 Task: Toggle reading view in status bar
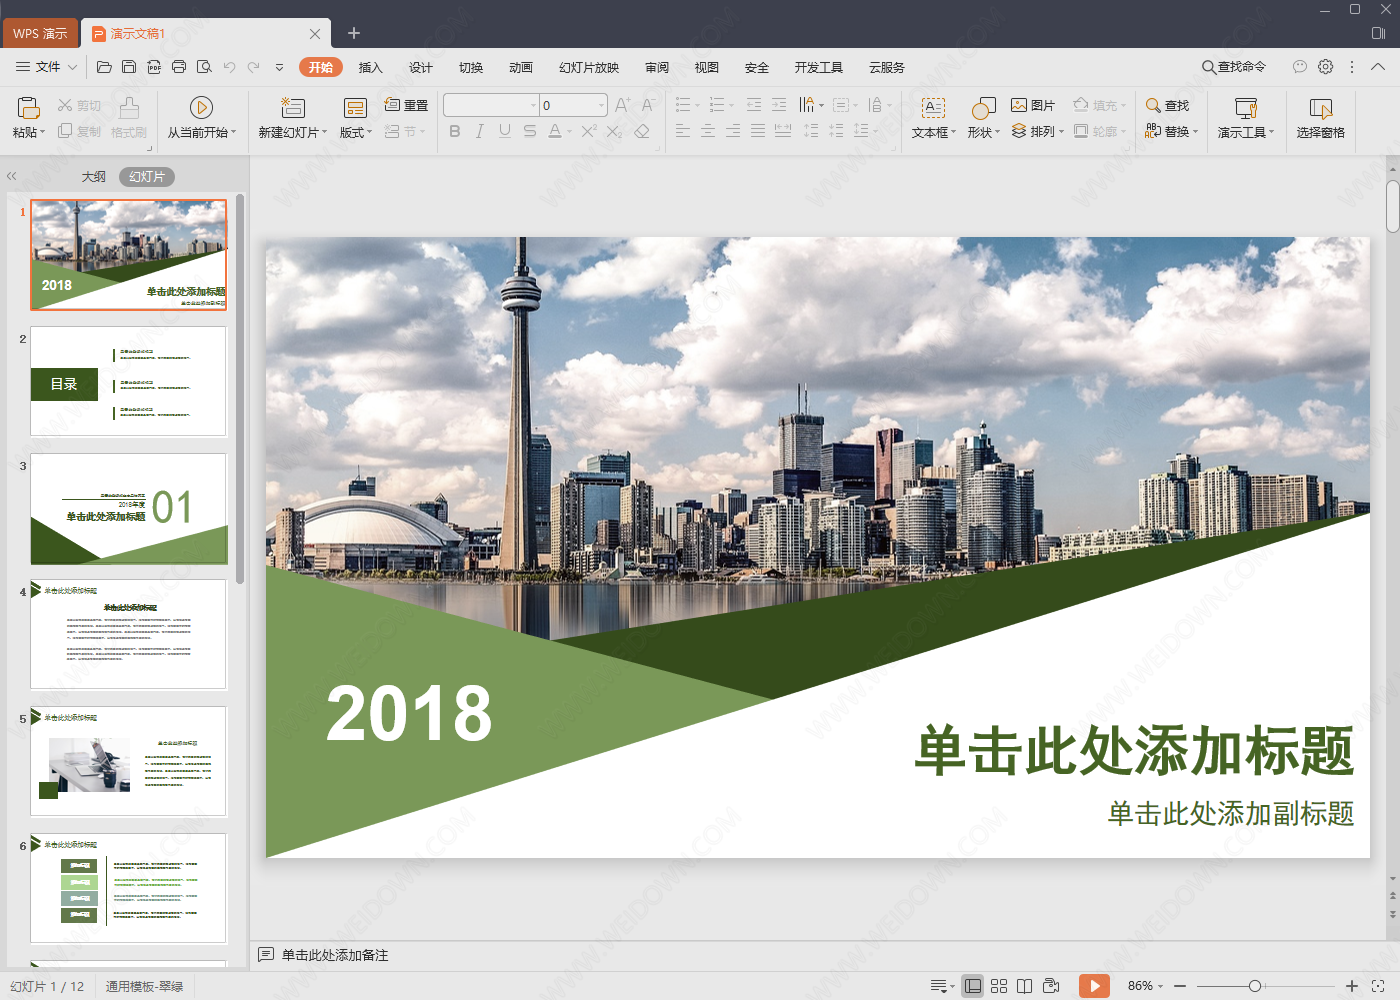[1025, 986]
